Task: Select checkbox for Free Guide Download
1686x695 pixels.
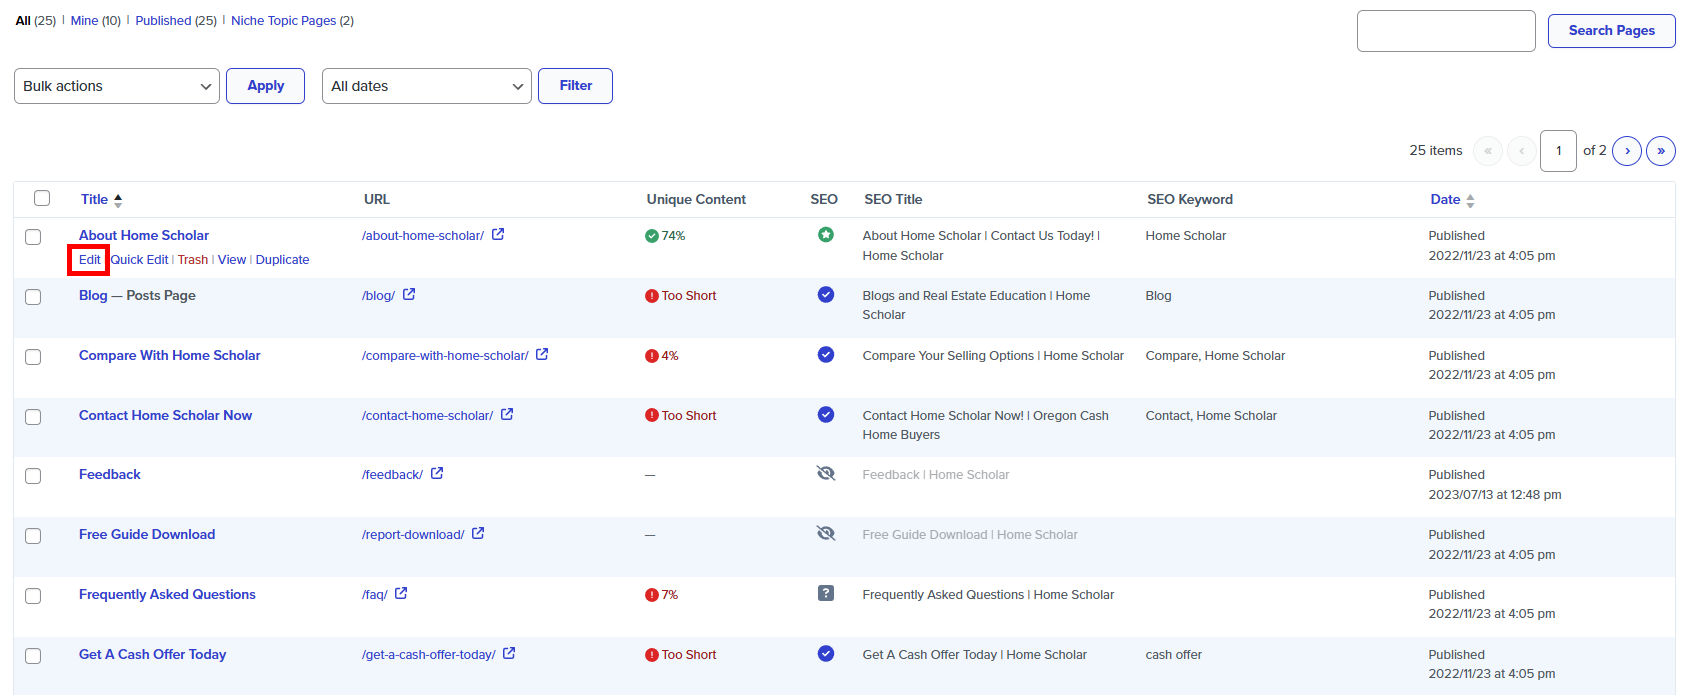Action: click(x=33, y=536)
